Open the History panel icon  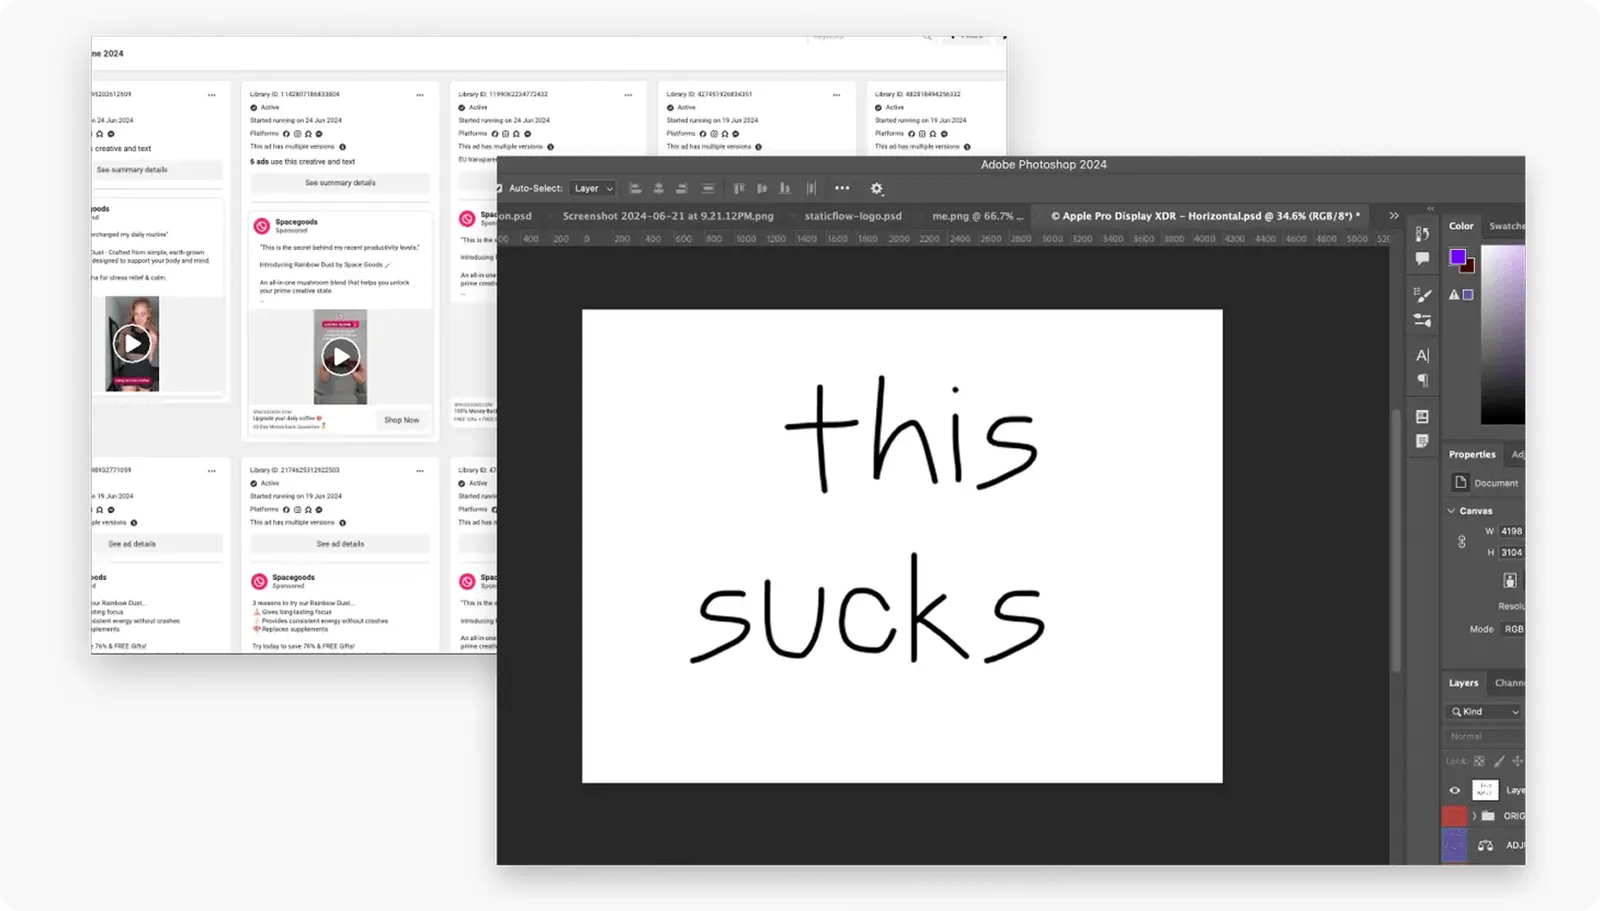pos(1422,234)
